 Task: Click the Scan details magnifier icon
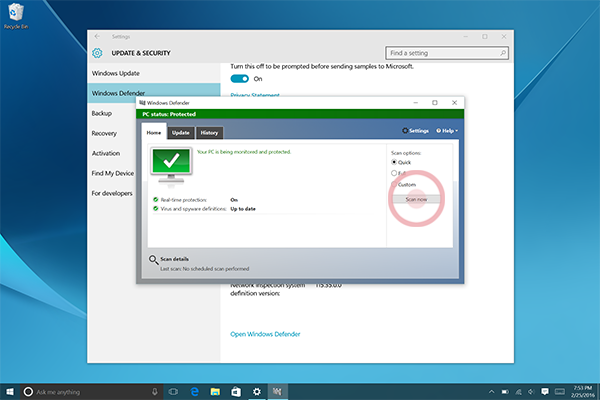click(x=153, y=260)
